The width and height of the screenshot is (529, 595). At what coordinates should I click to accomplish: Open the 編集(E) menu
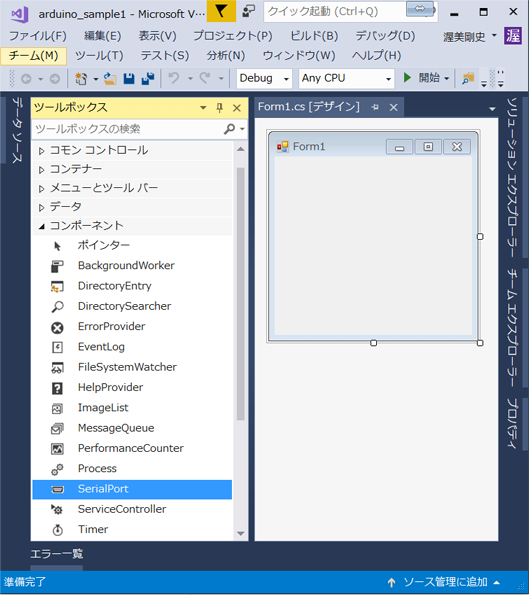[x=102, y=36]
